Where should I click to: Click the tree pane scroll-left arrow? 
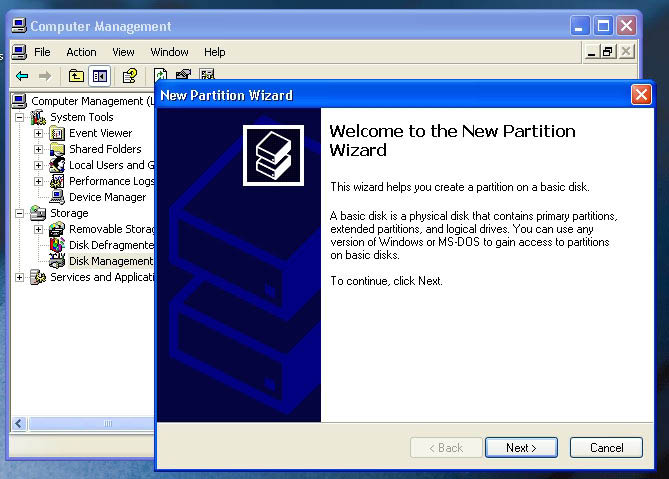coord(19,424)
